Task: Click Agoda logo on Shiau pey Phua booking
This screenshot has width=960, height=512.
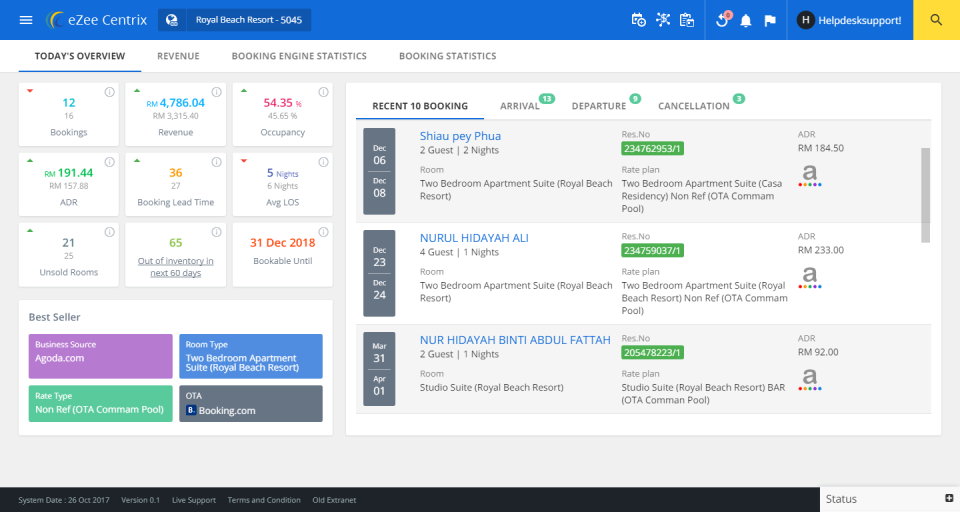Action: [810, 175]
